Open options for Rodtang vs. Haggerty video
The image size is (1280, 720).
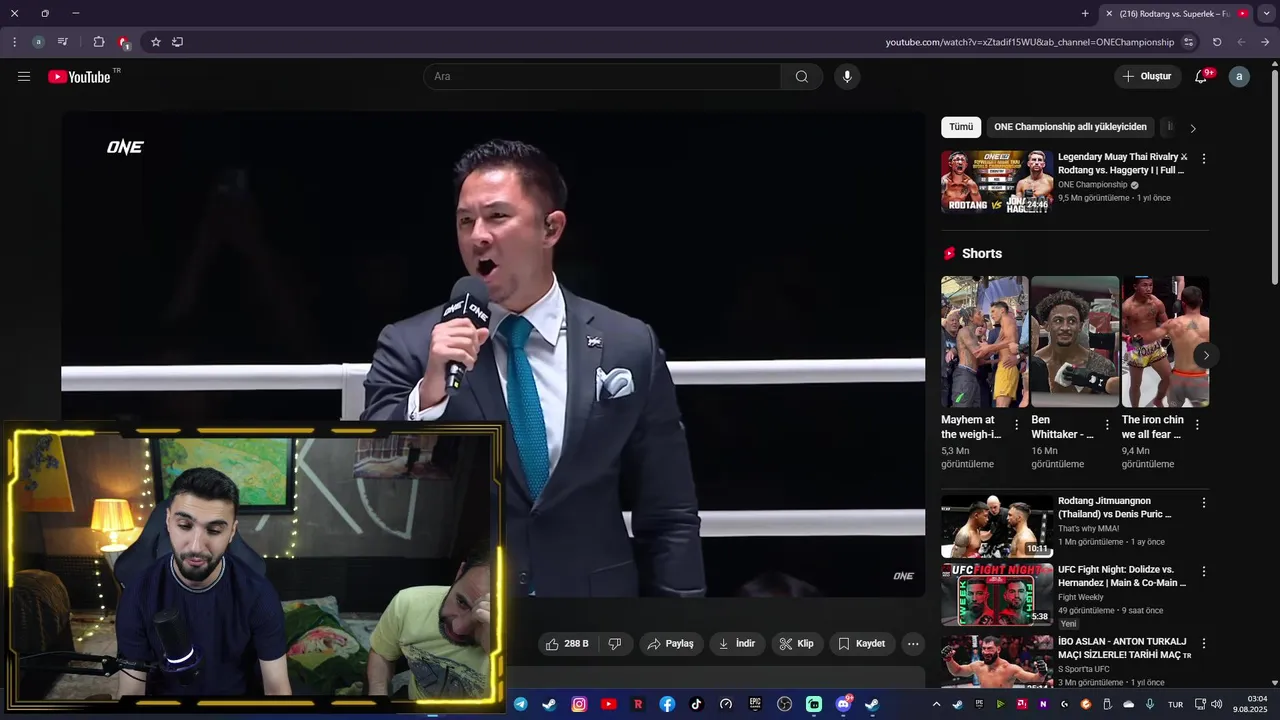[x=1203, y=159]
